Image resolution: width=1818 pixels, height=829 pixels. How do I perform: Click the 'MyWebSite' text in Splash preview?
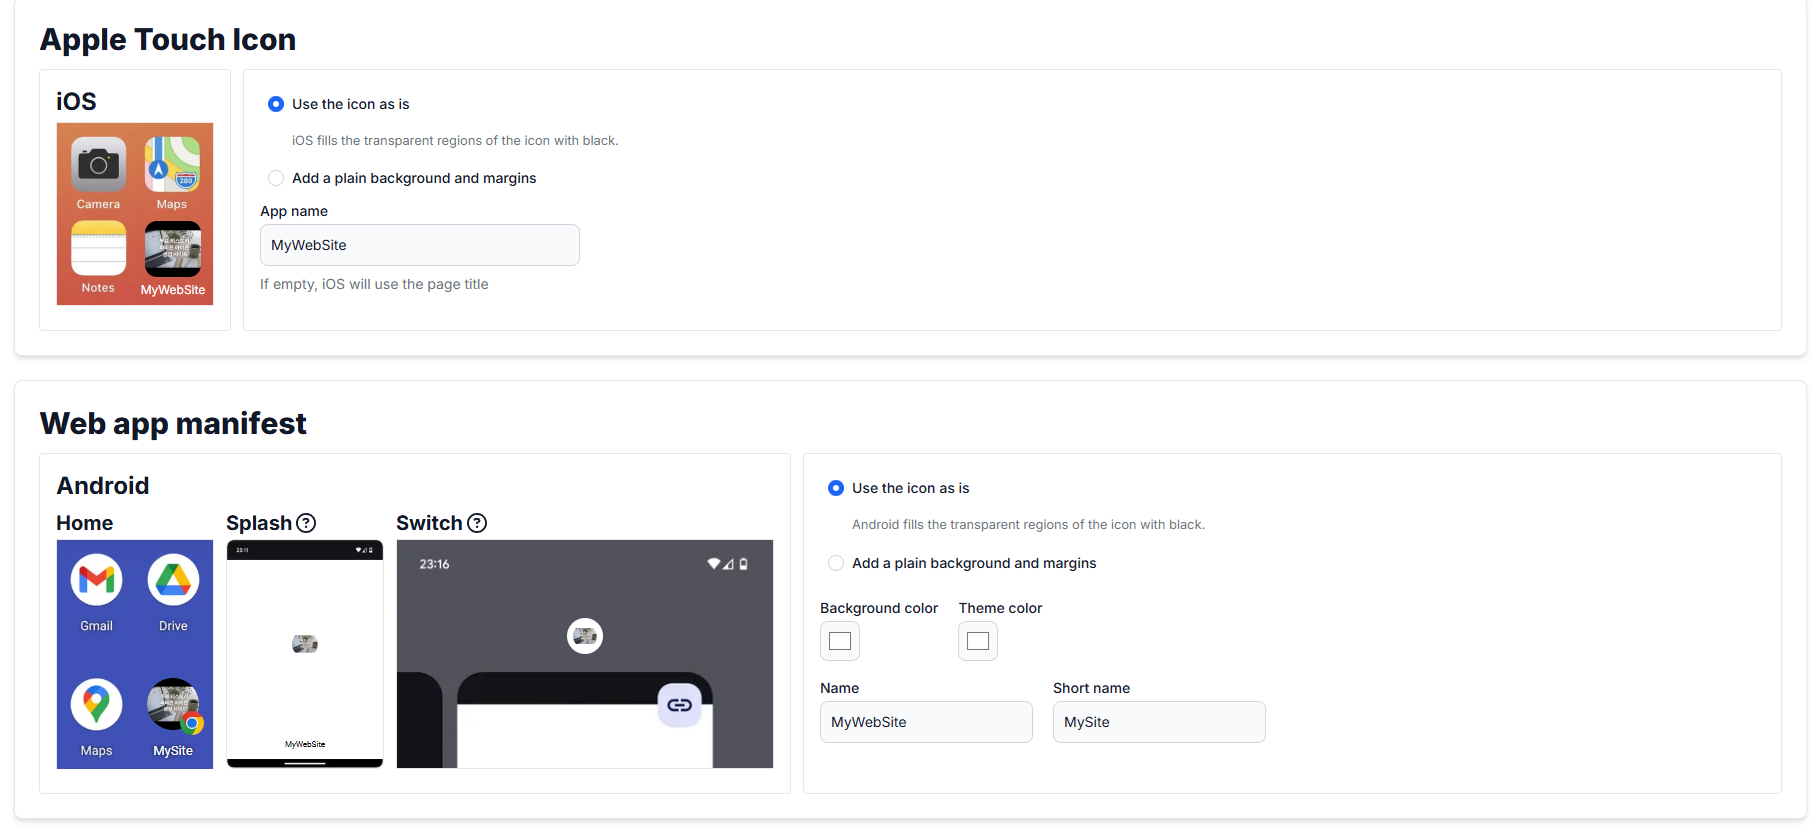pos(305,744)
